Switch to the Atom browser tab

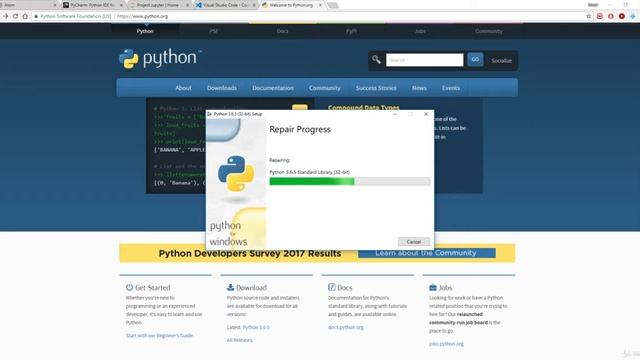coord(29,5)
